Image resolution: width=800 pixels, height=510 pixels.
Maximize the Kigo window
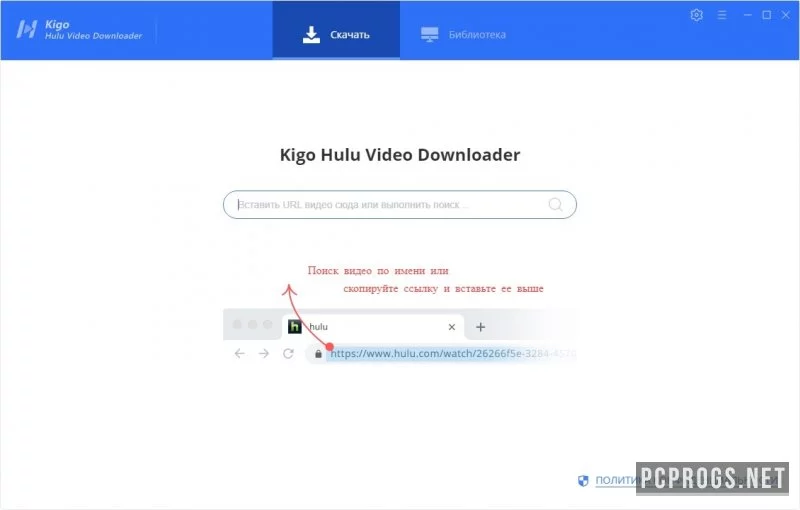767,15
